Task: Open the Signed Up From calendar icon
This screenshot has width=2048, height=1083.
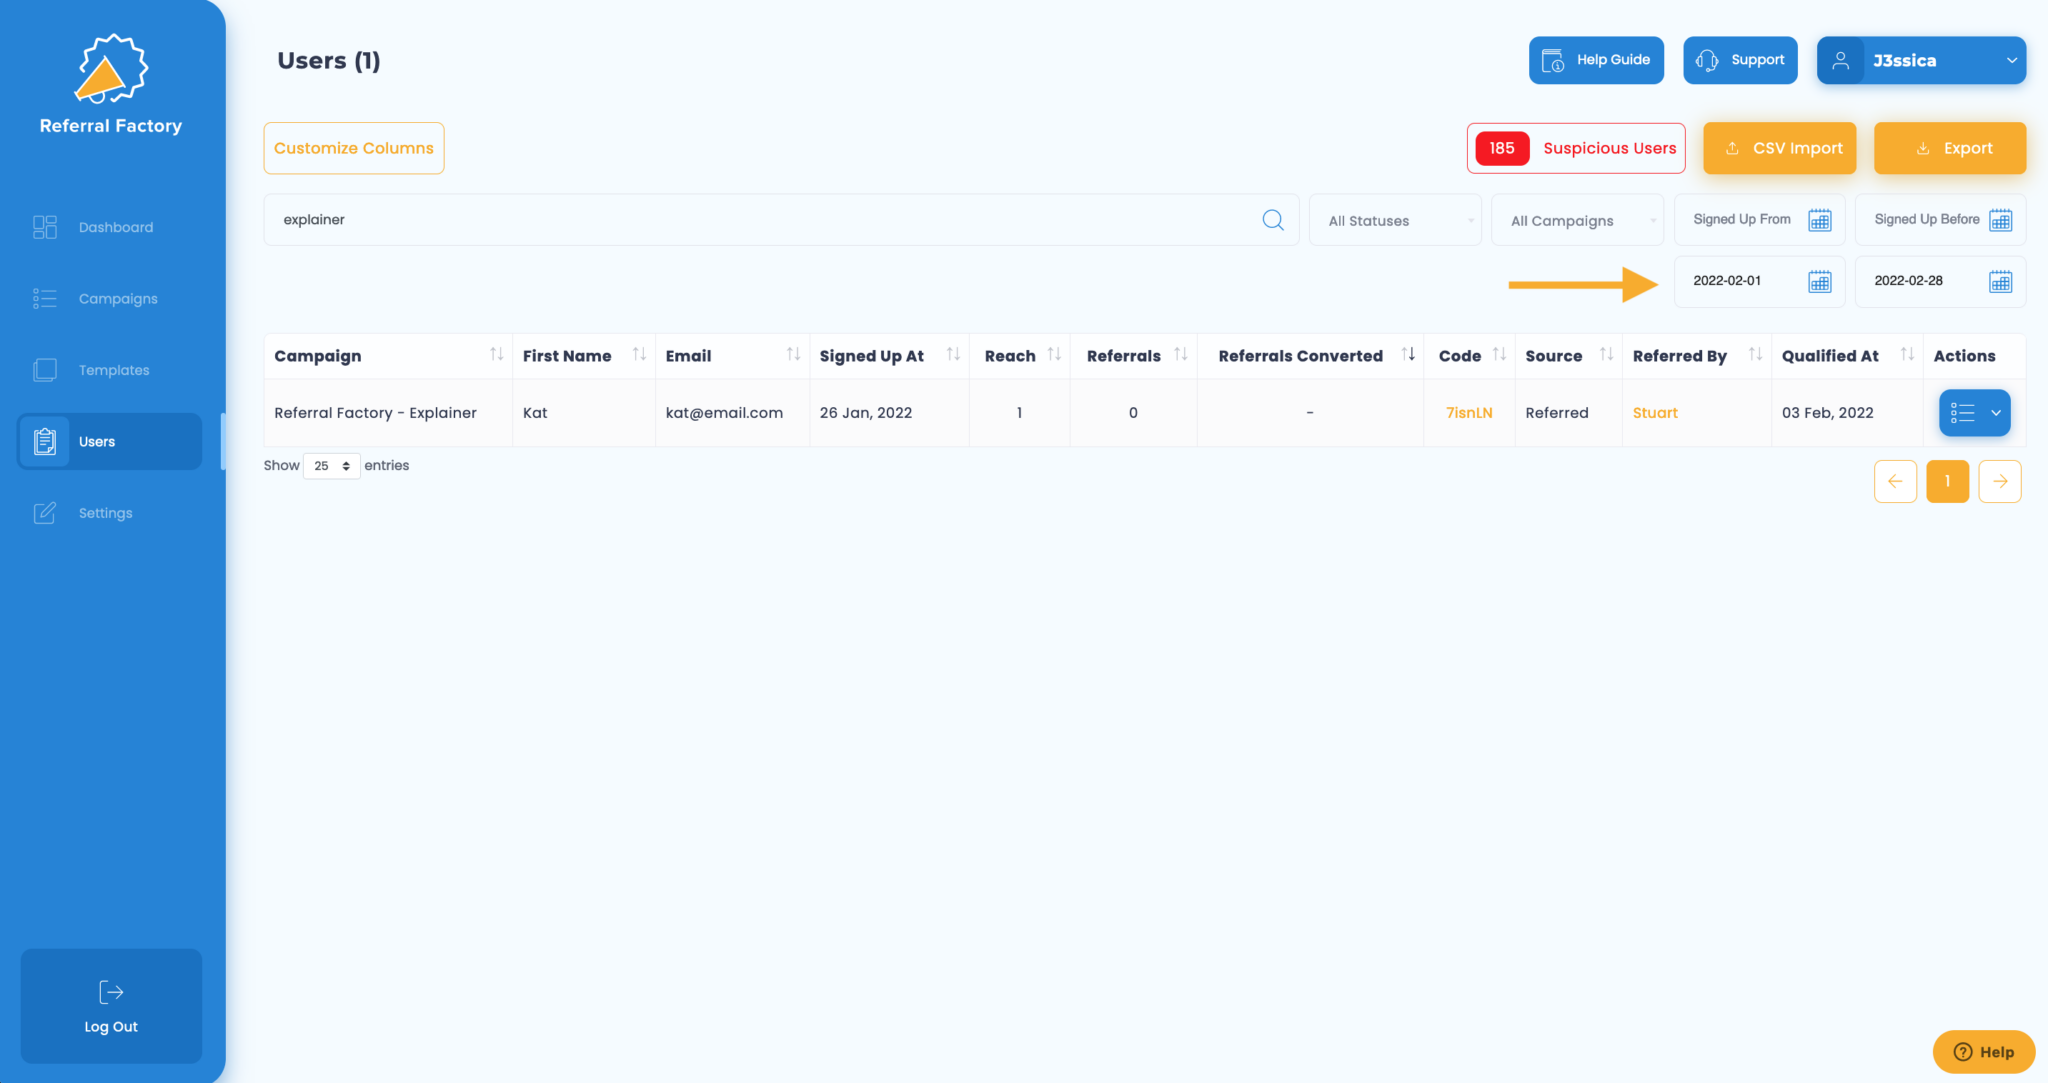Action: tap(1820, 220)
